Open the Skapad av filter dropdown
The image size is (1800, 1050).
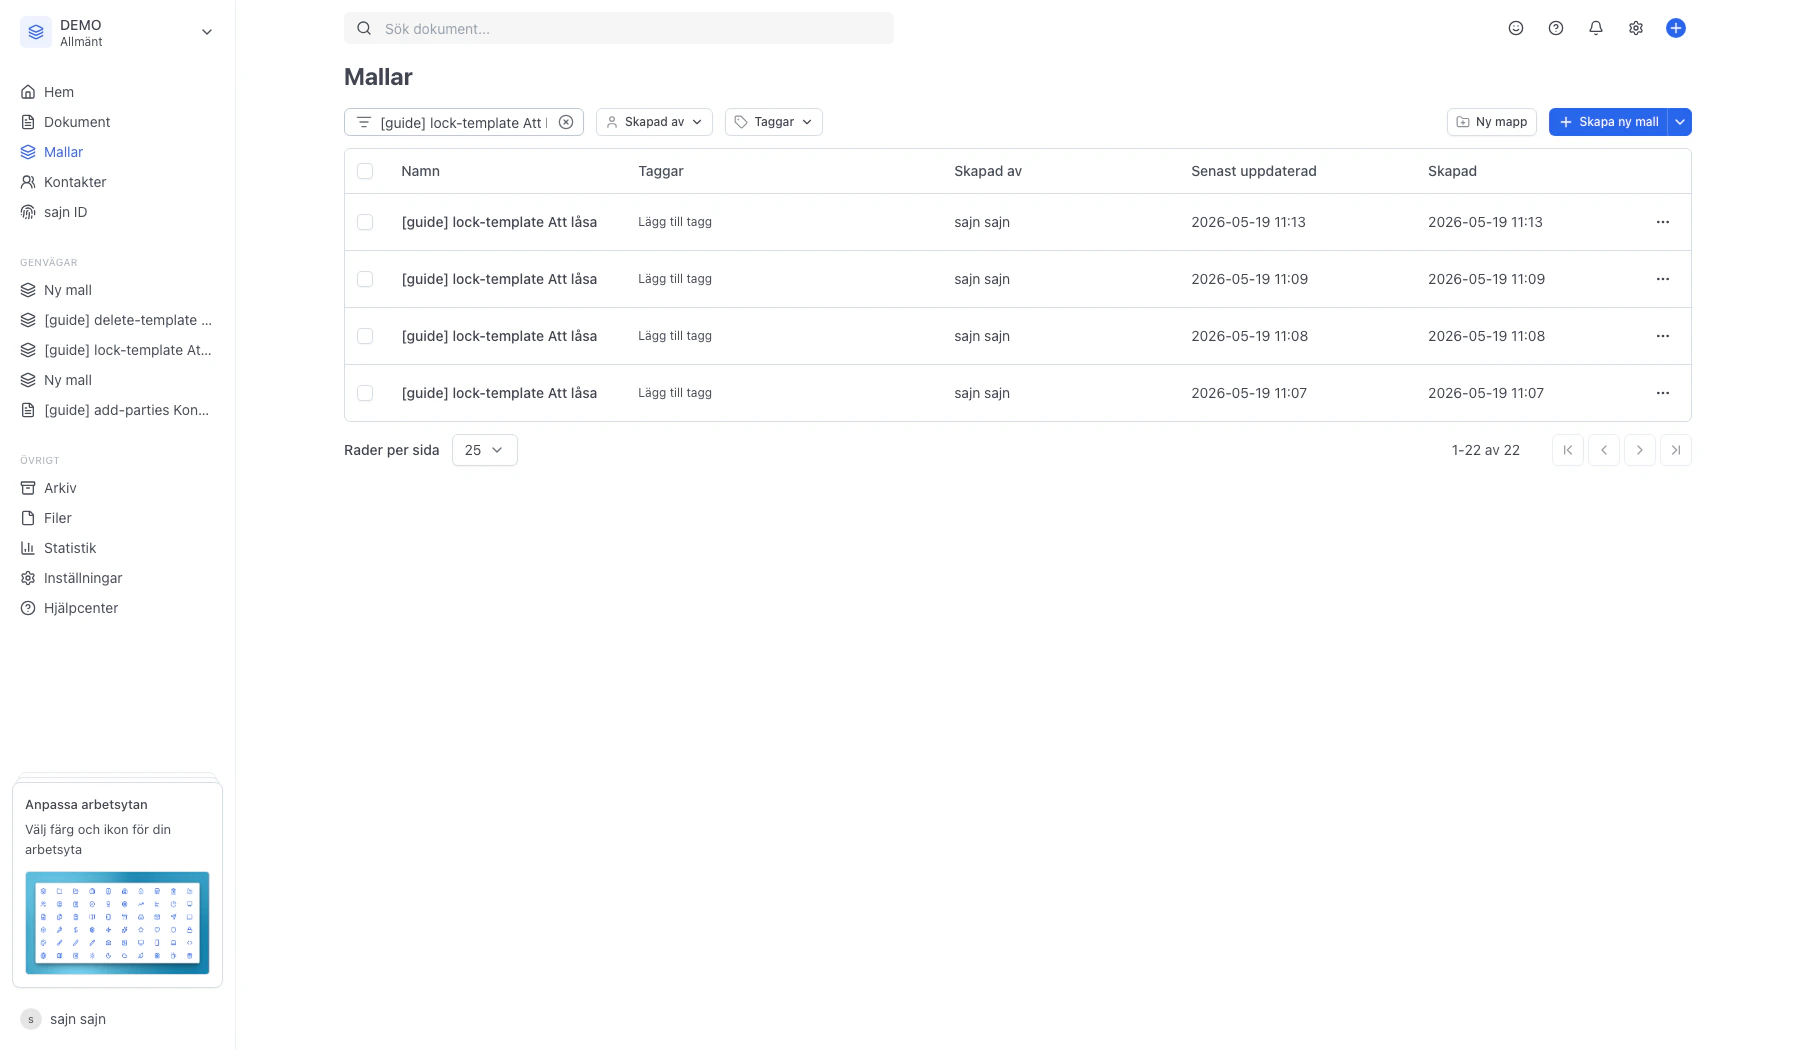pos(654,122)
